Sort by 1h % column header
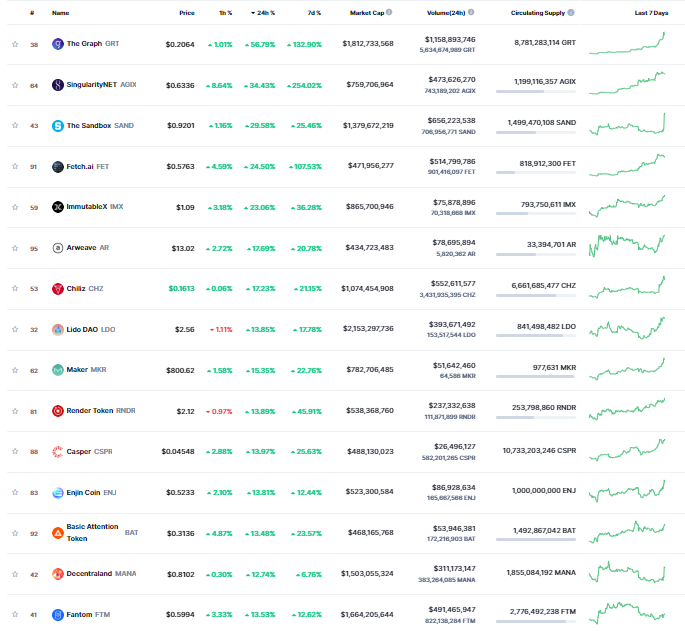Image resolution: width=685 pixels, height=631 pixels. 225,13
